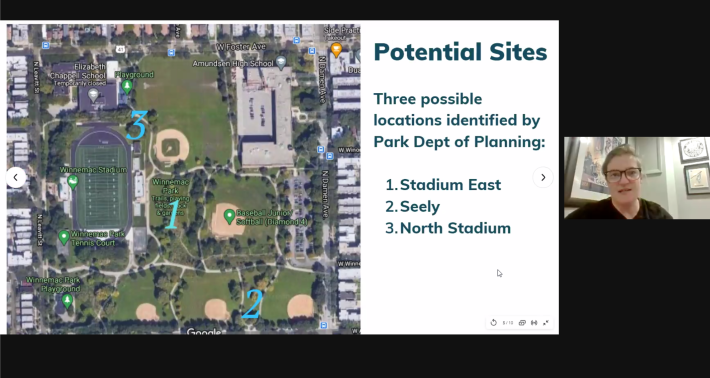Advance to the next slide arrow
The height and width of the screenshot is (378, 710).
point(543,177)
